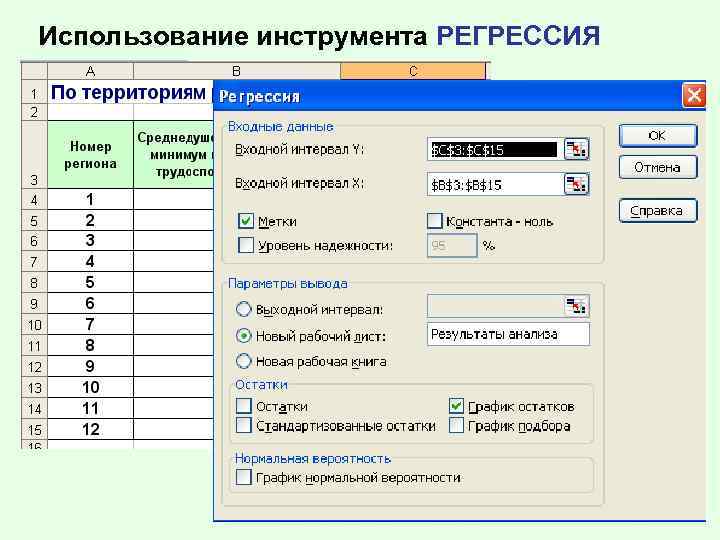Select row 11 header in spreadsheet

click(x=34, y=345)
